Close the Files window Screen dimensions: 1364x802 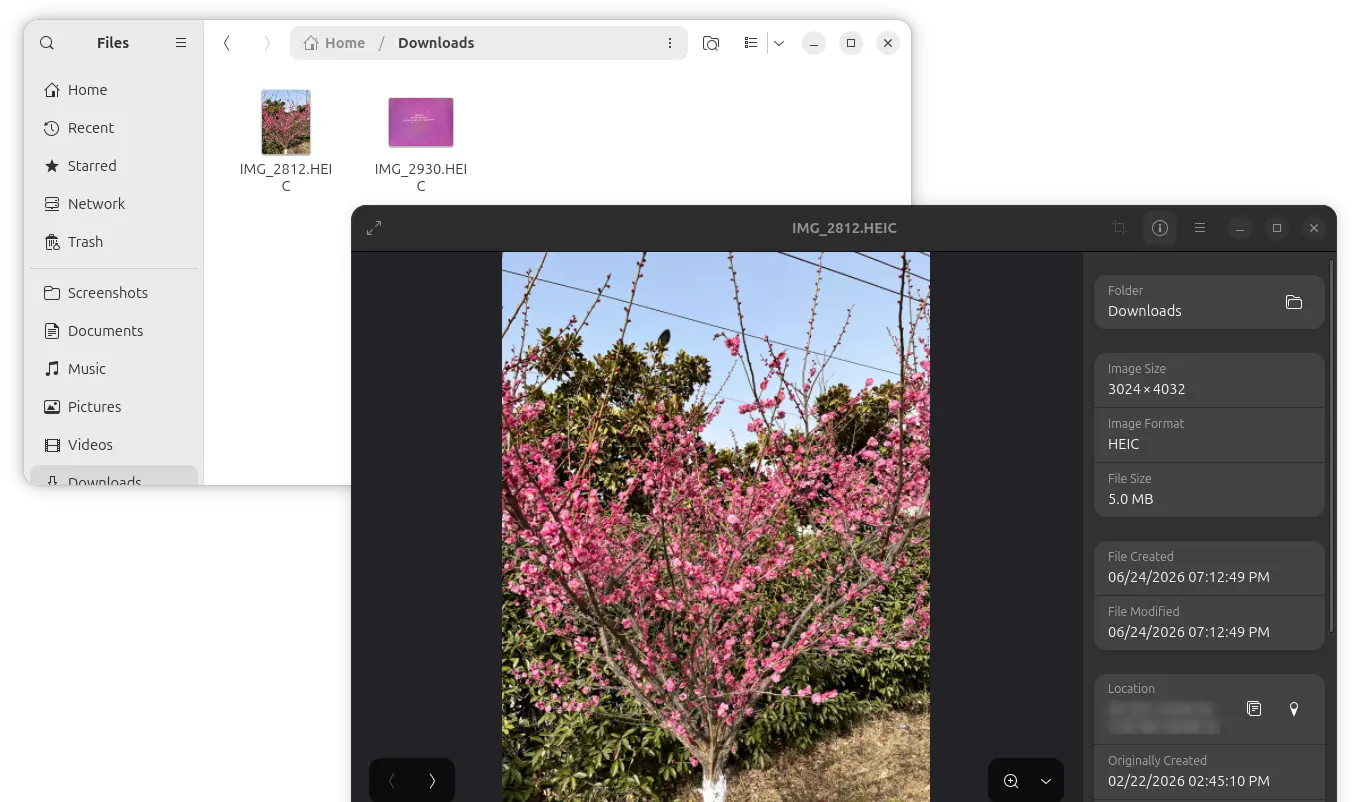(887, 43)
